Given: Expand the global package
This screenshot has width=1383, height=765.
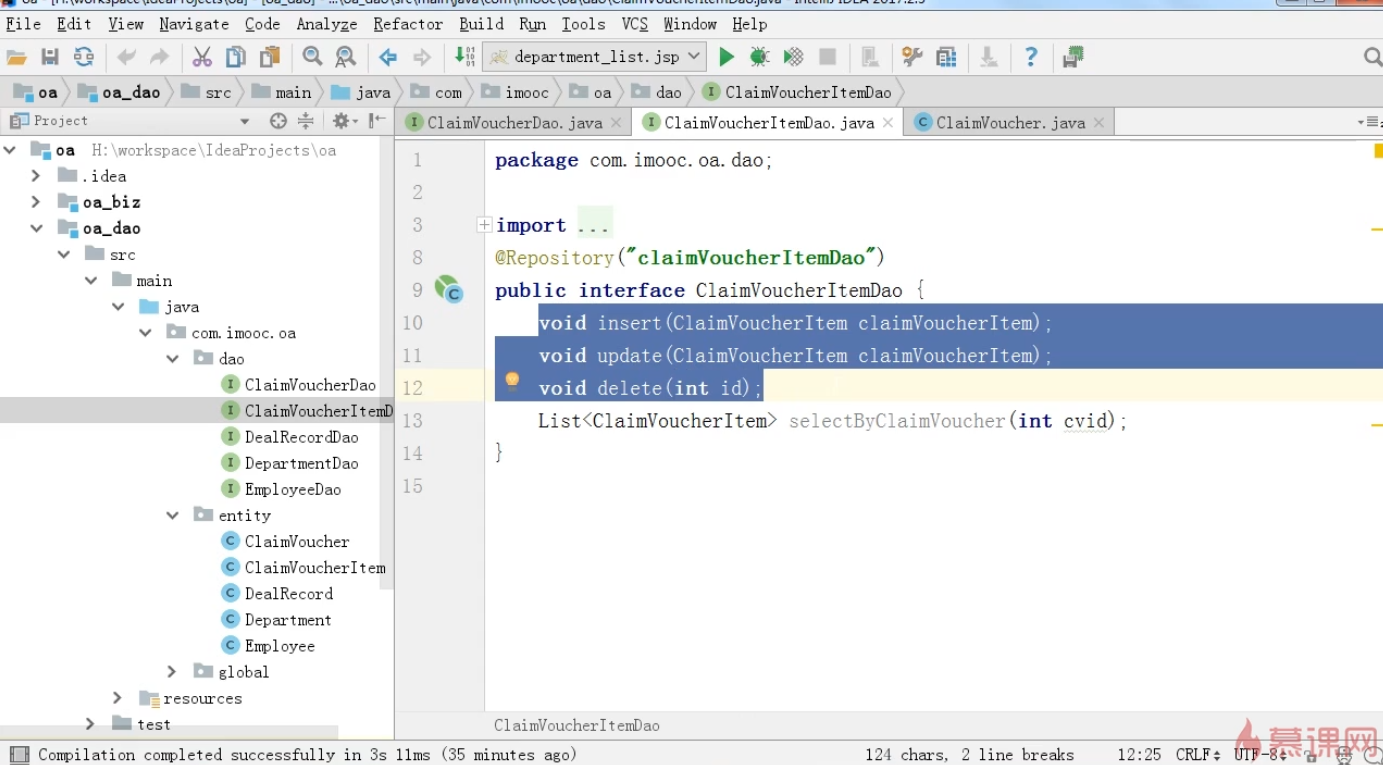Looking at the screenshot, I should pyautogui.click(x=172, y=672).
